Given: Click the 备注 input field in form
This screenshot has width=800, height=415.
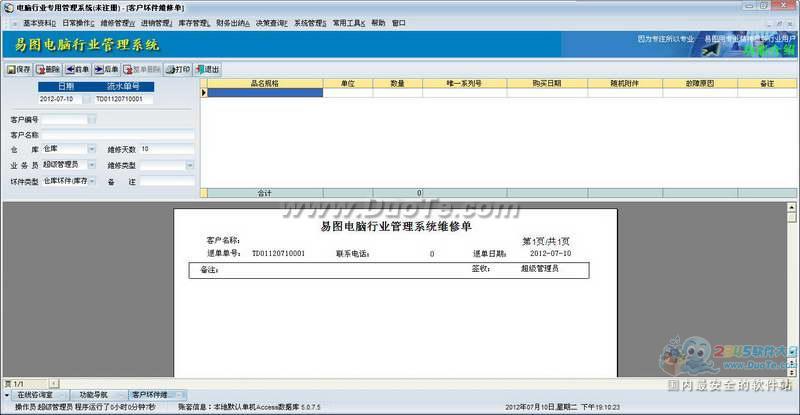Looking at the screenshot, I should point(167,182).
